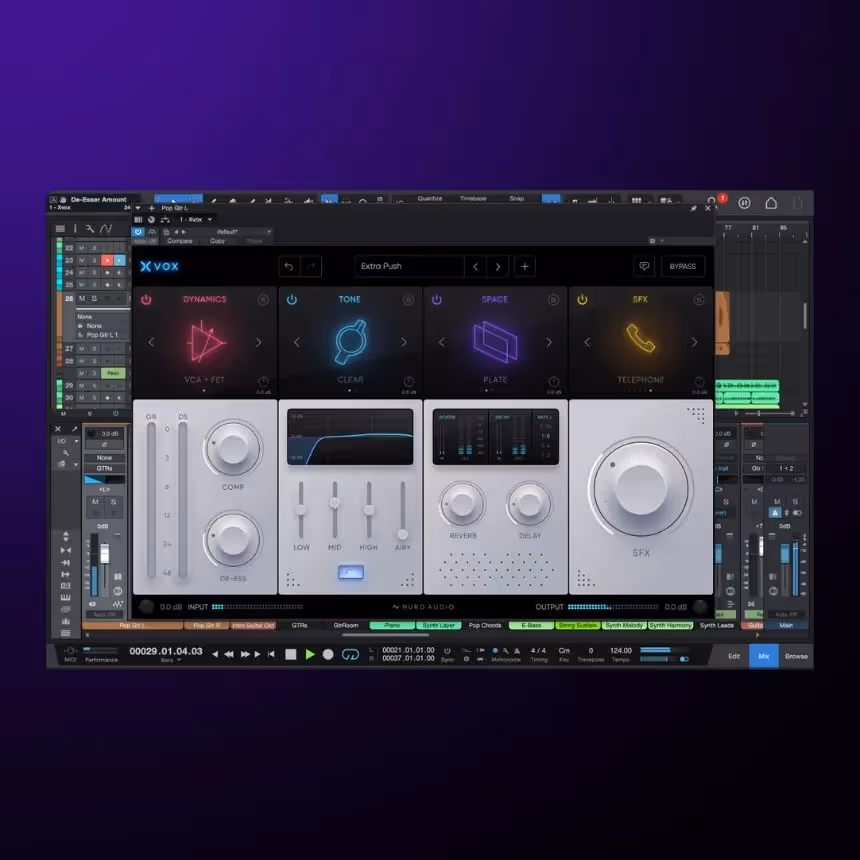The height and width of the screenshot is (860, 860).
Task: Toggle the Loop button in transport
Action: [x=350, y=654]
